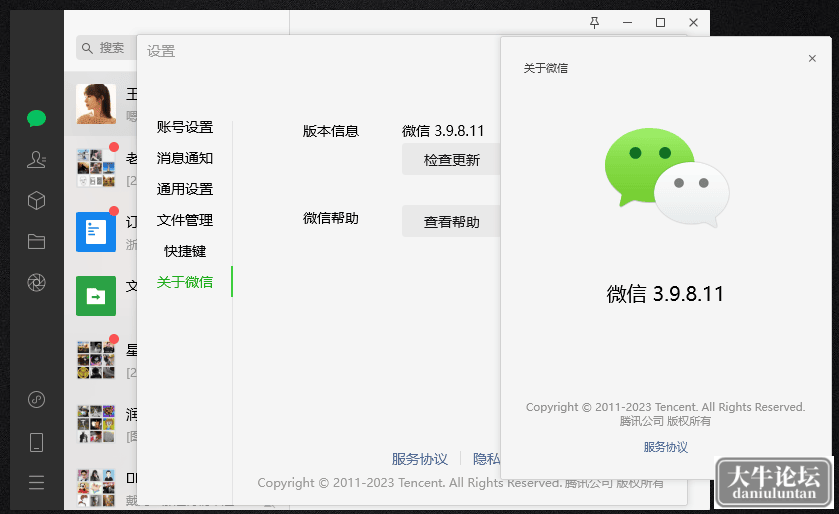
Task: Open 服务协议 link in settings window
Action: [x=420, y=459]
